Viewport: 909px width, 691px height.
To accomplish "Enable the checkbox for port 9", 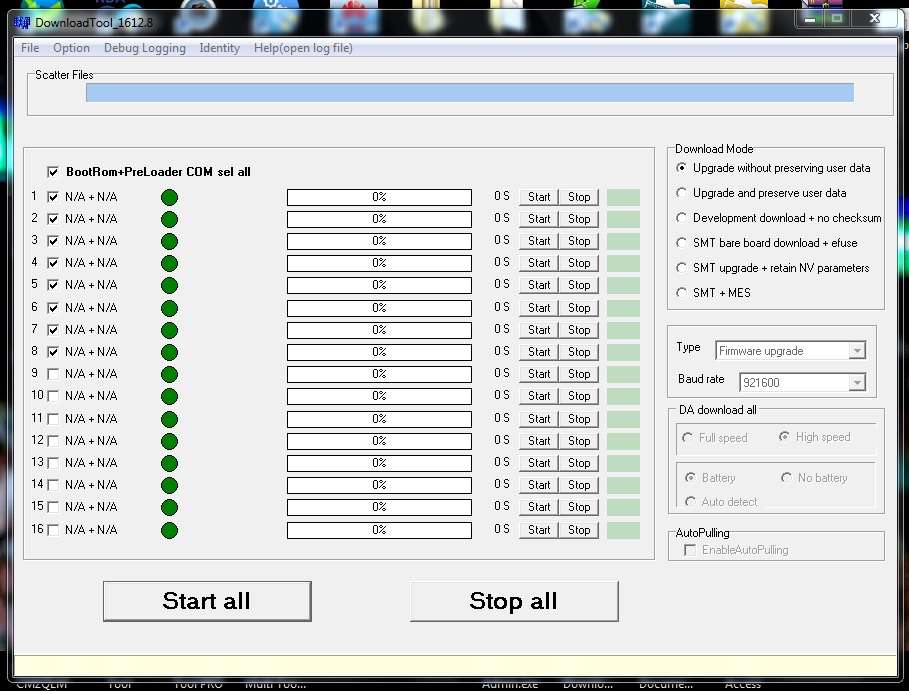I will point(53,374).
